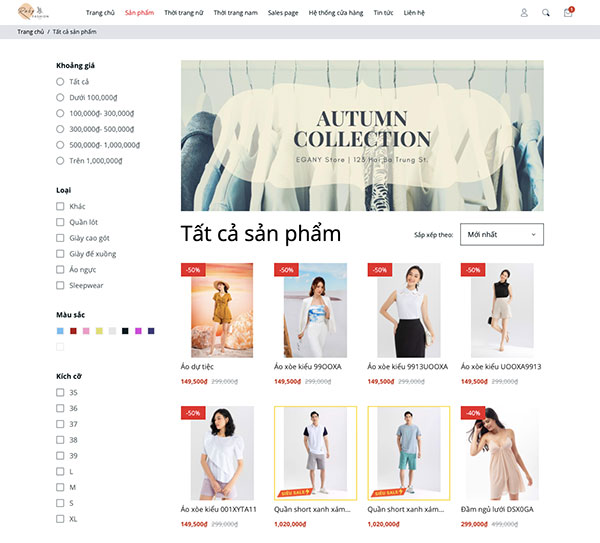
Task: Click the search magnifier icon
Action: (546, 13)
